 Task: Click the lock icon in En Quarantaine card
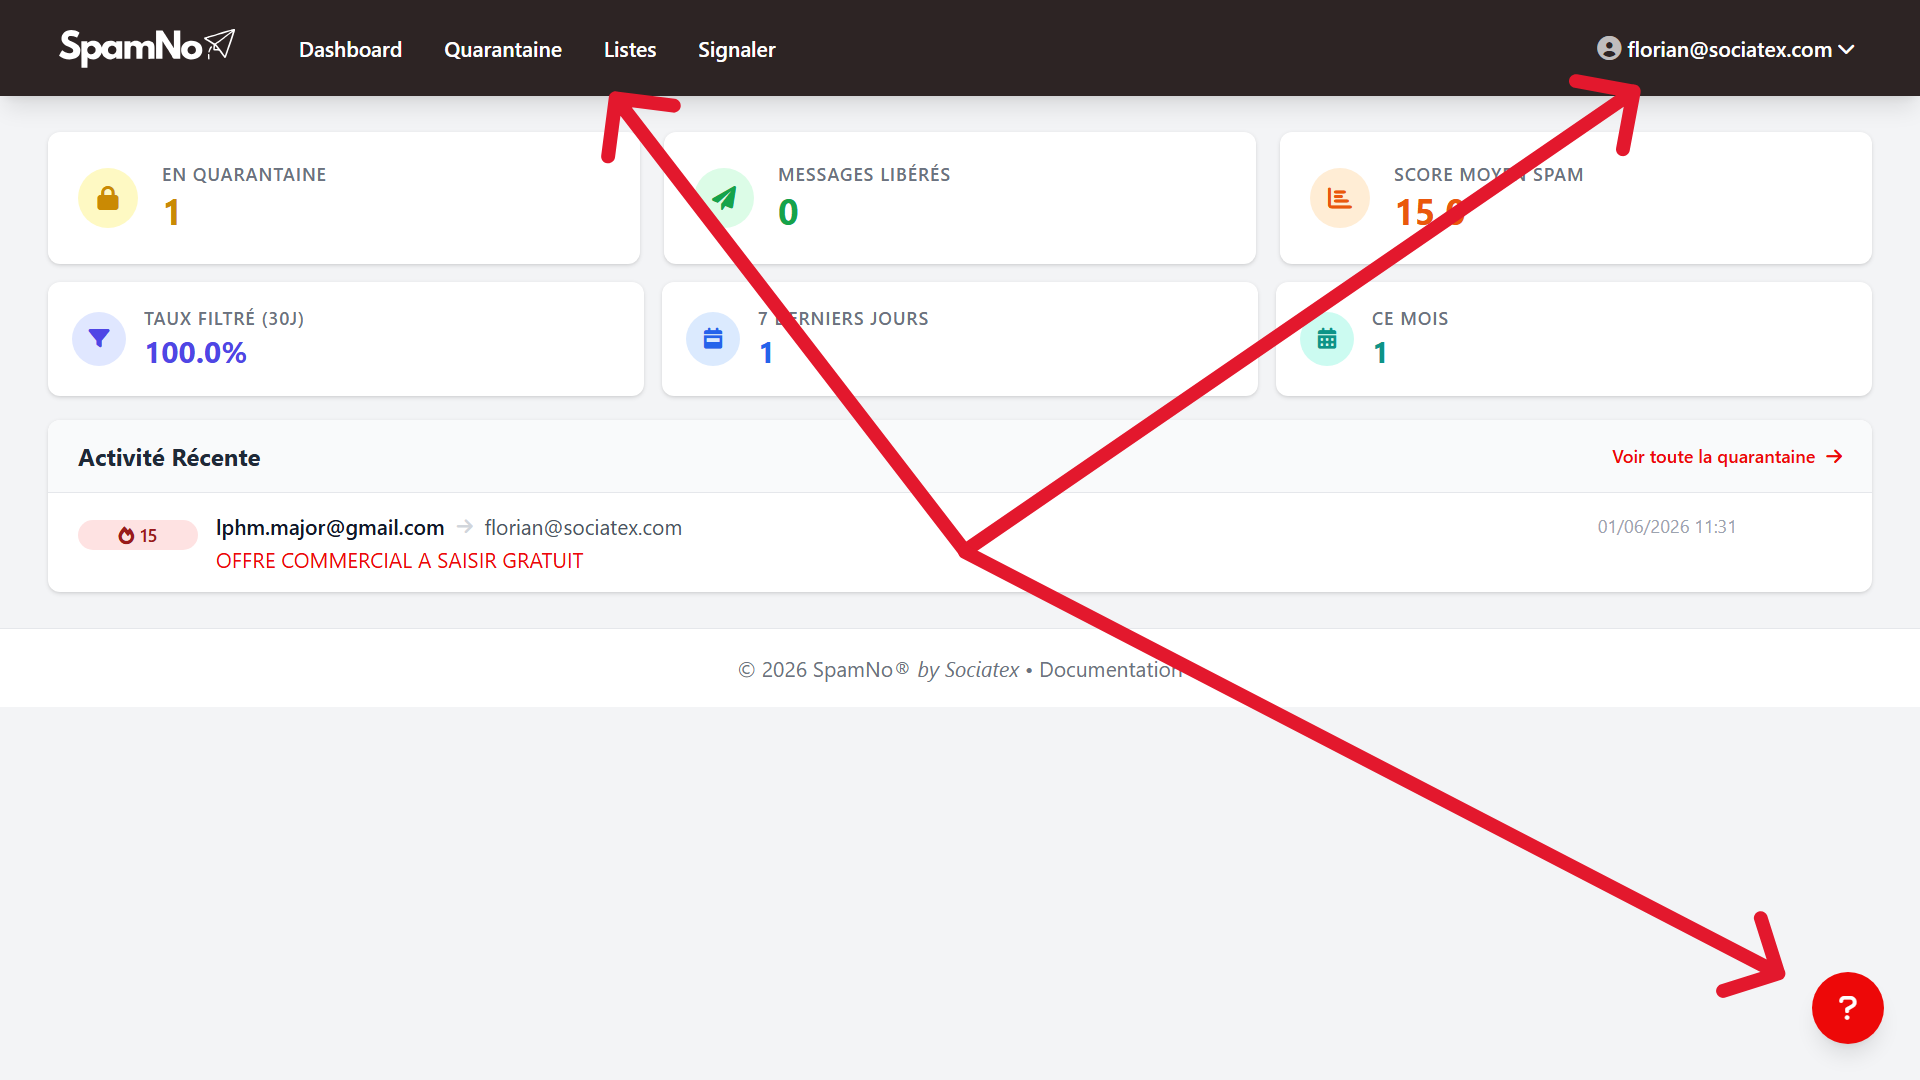click(108, 199)
